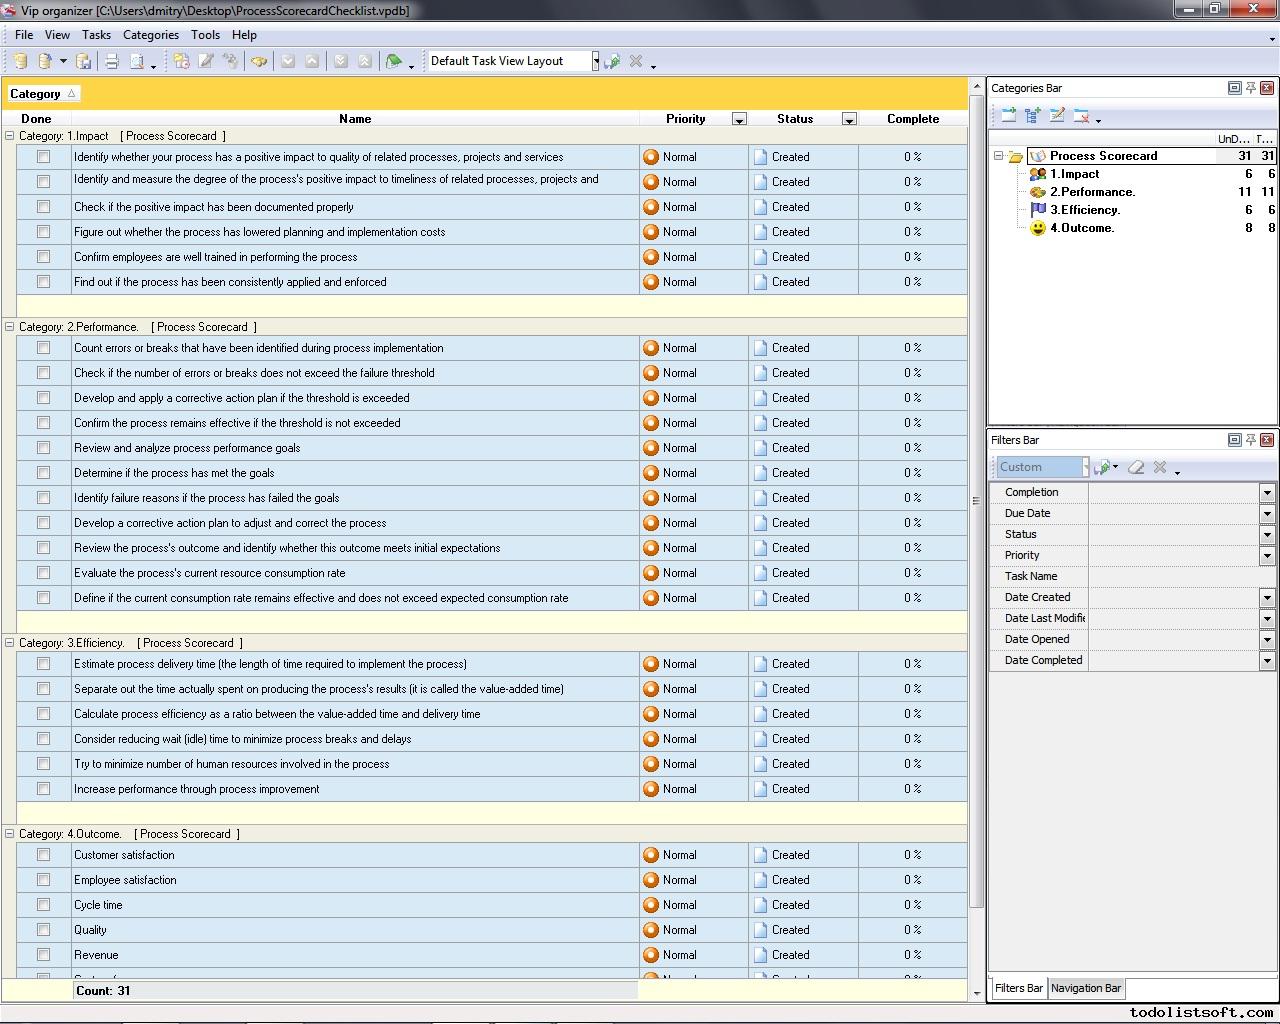Click the Print icon in the toolbar

point(112,62)
